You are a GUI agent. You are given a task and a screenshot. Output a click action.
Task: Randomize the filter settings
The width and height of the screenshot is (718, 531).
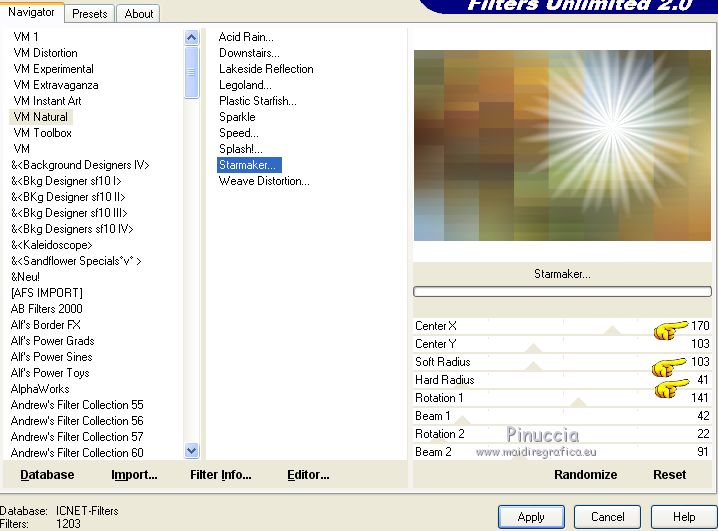pos(585,475)
